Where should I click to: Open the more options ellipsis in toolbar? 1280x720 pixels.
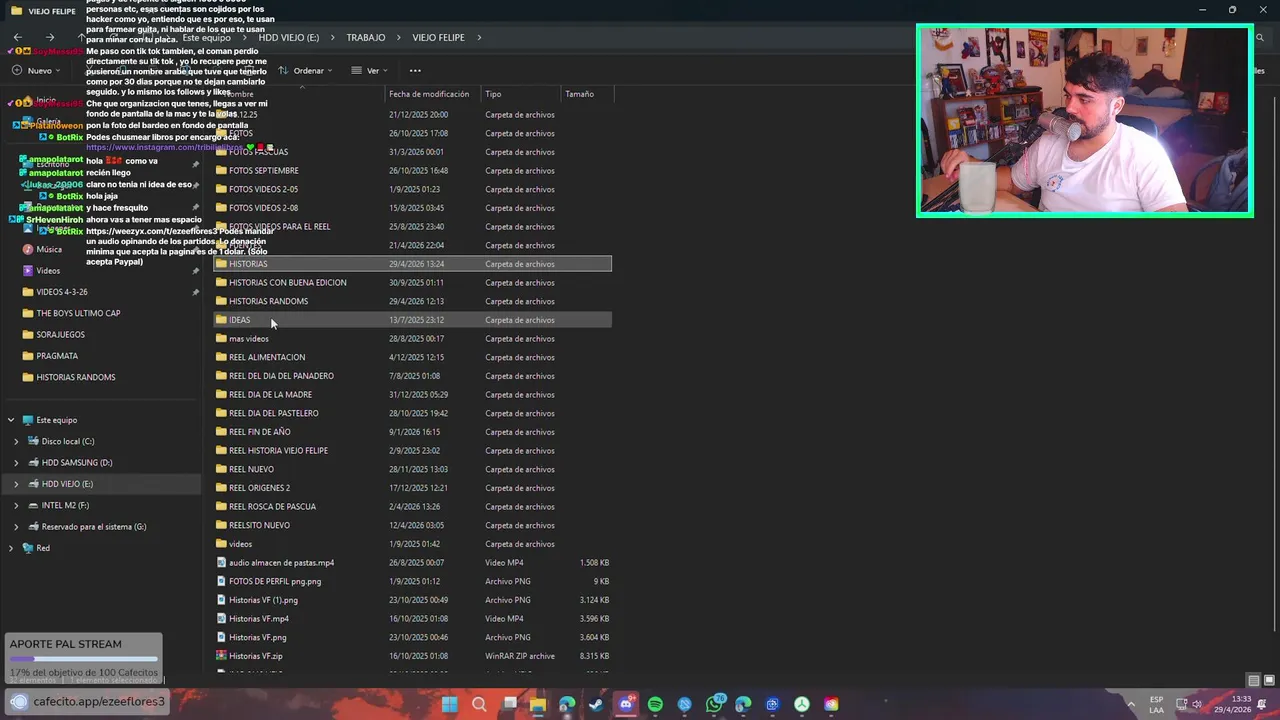(x=415, y=70)
